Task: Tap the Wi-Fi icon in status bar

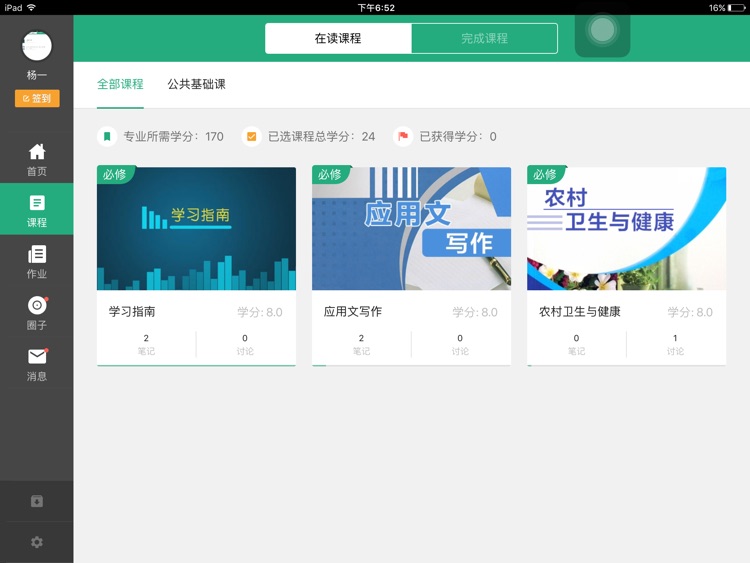Action: click(x=32, y=7)
